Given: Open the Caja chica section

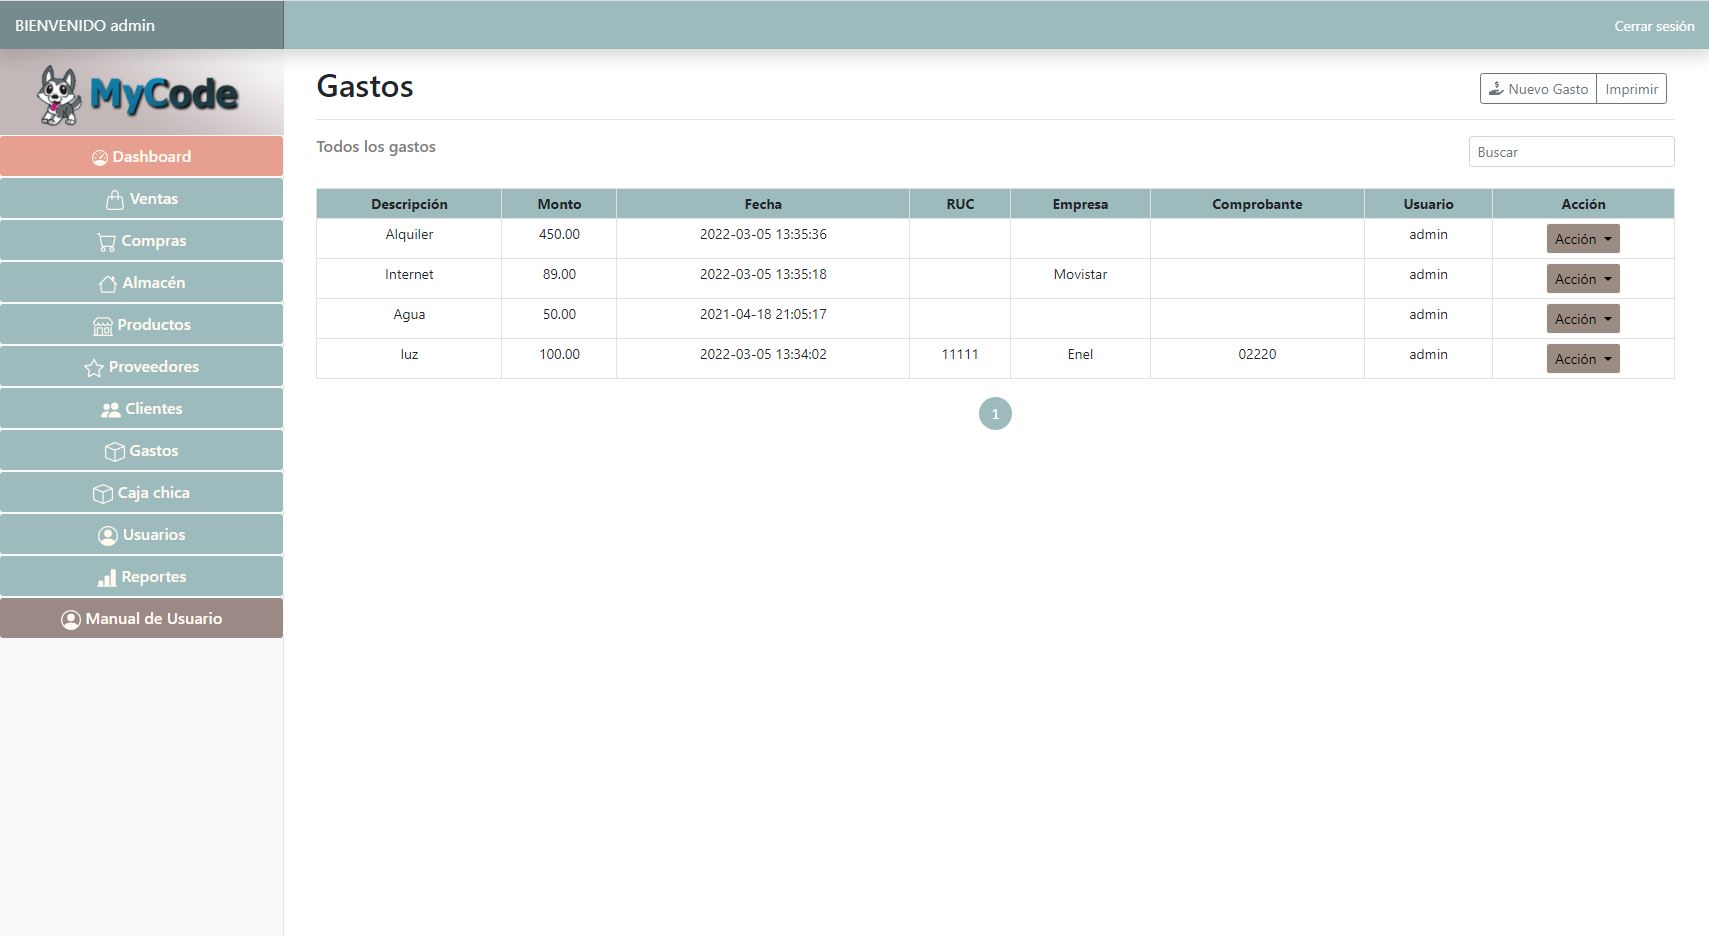Looking at the screenshot, I should (142, 493).
